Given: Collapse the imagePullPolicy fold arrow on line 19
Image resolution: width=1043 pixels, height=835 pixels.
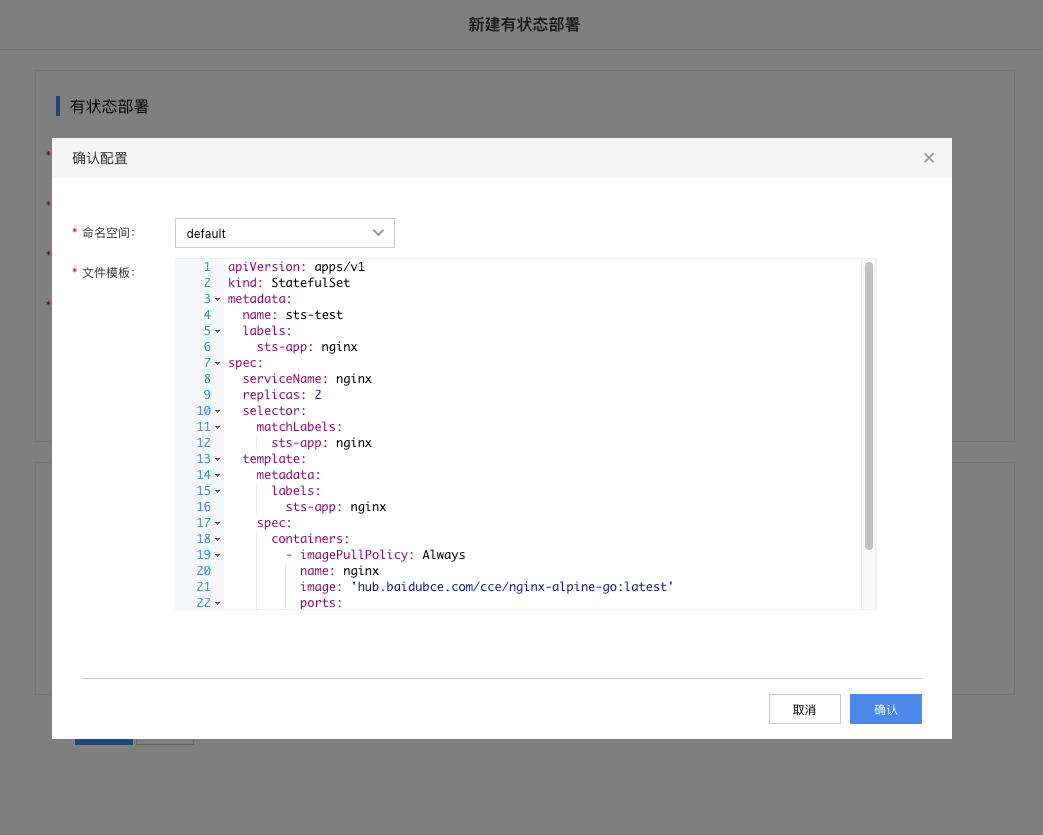Looking at the screenshot, I should 218,555.
